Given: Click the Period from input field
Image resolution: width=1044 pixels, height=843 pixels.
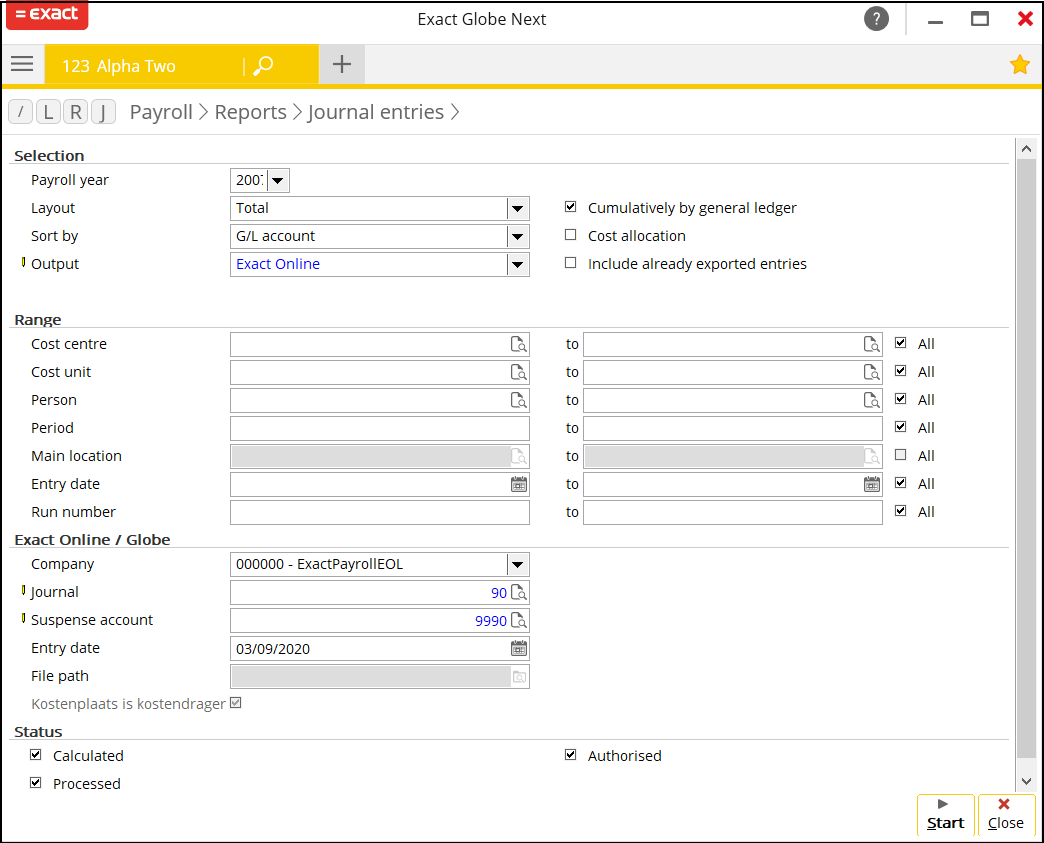Looking at the screenshot, I should pyautogui.click(x=380, y=428).
